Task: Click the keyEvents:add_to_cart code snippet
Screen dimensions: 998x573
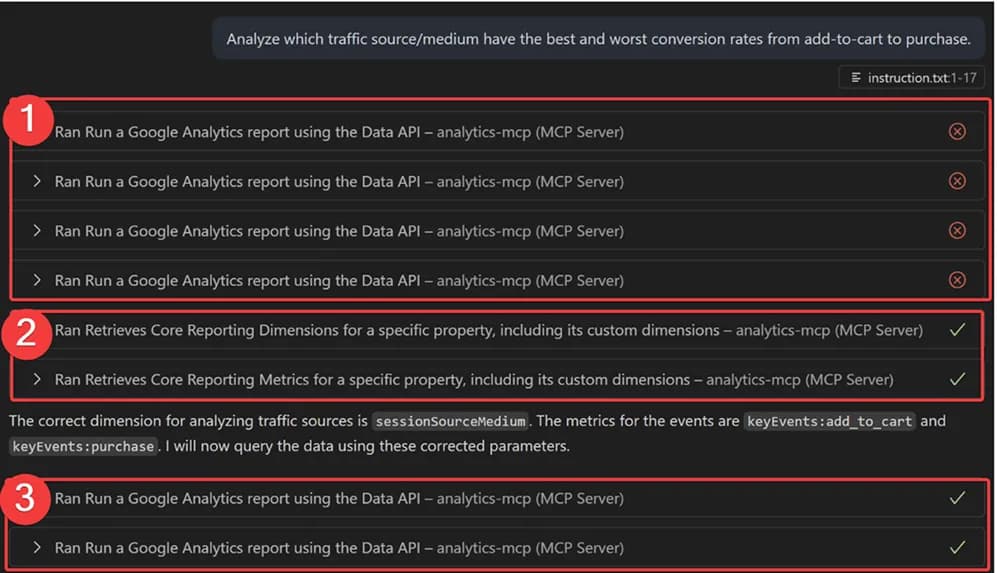Action: coord(829,421)
